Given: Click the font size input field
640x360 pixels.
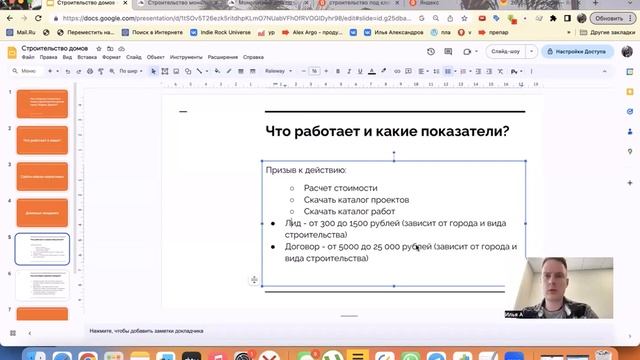Looking at the screenshot, I should (314, 71).
